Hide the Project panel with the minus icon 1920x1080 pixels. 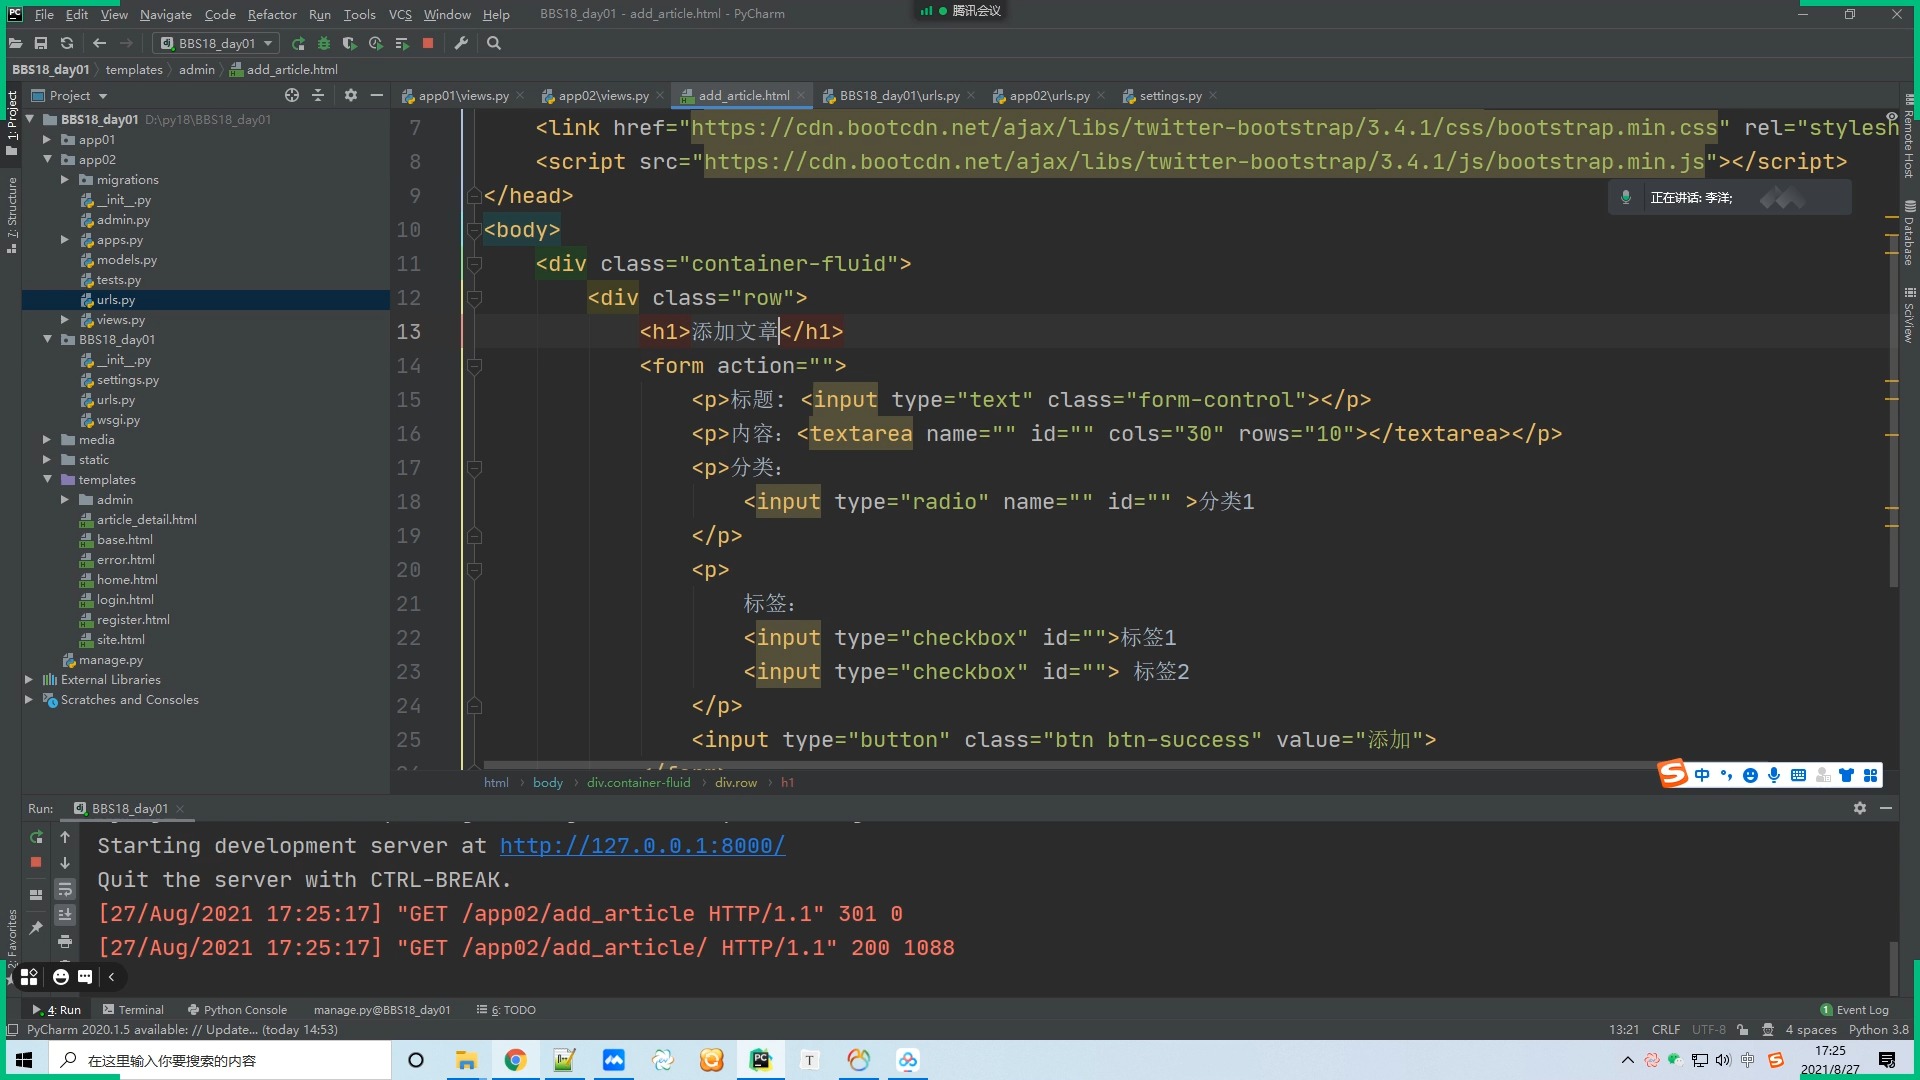377,95
